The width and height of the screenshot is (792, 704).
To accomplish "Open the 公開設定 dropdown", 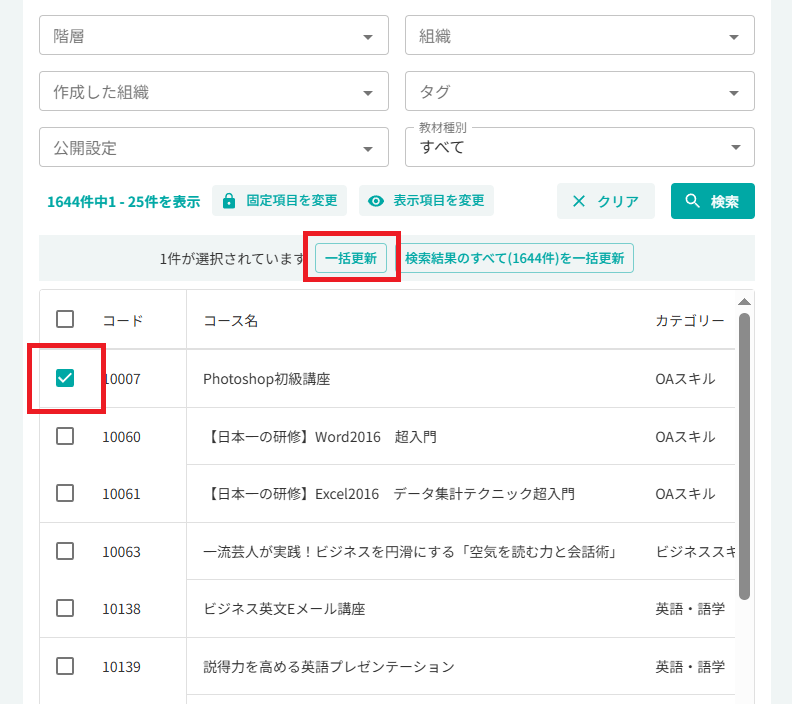I will tap(214, 147).
